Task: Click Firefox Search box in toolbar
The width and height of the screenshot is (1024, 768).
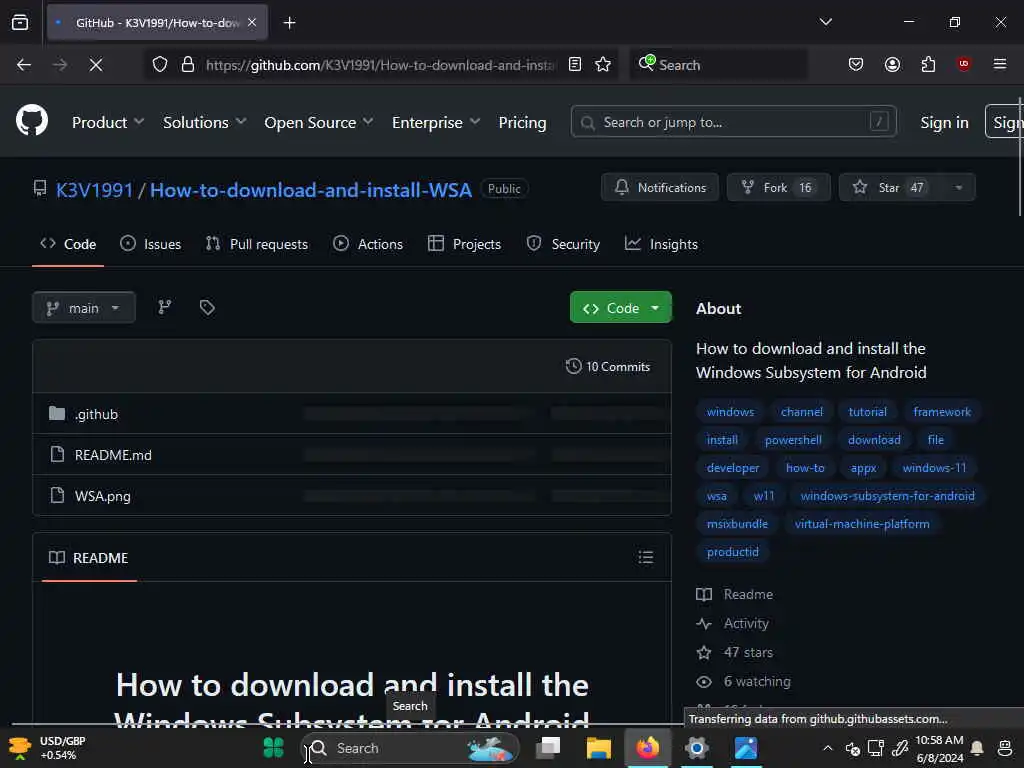Action: [718, 64]
